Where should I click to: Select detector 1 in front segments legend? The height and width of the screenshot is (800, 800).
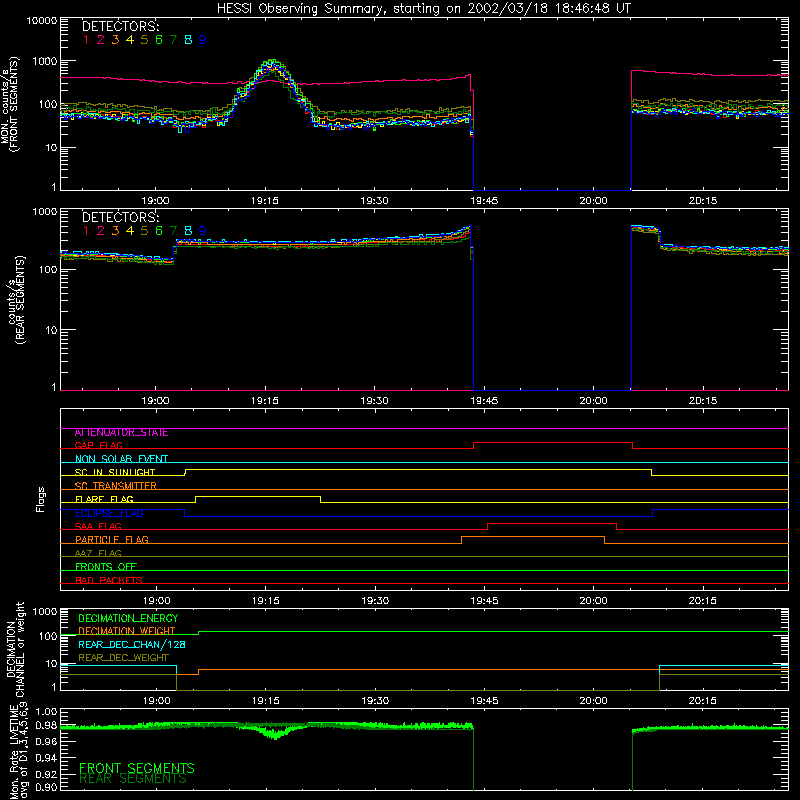coord(86,40)
